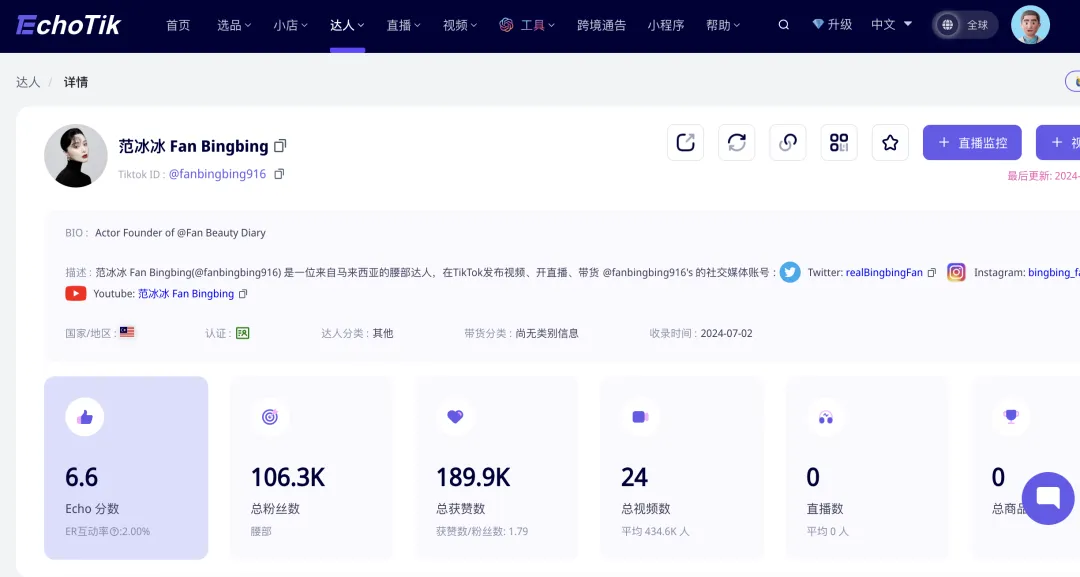Click the creator profile photo
1080x577 pixels.
pos(76,156)
